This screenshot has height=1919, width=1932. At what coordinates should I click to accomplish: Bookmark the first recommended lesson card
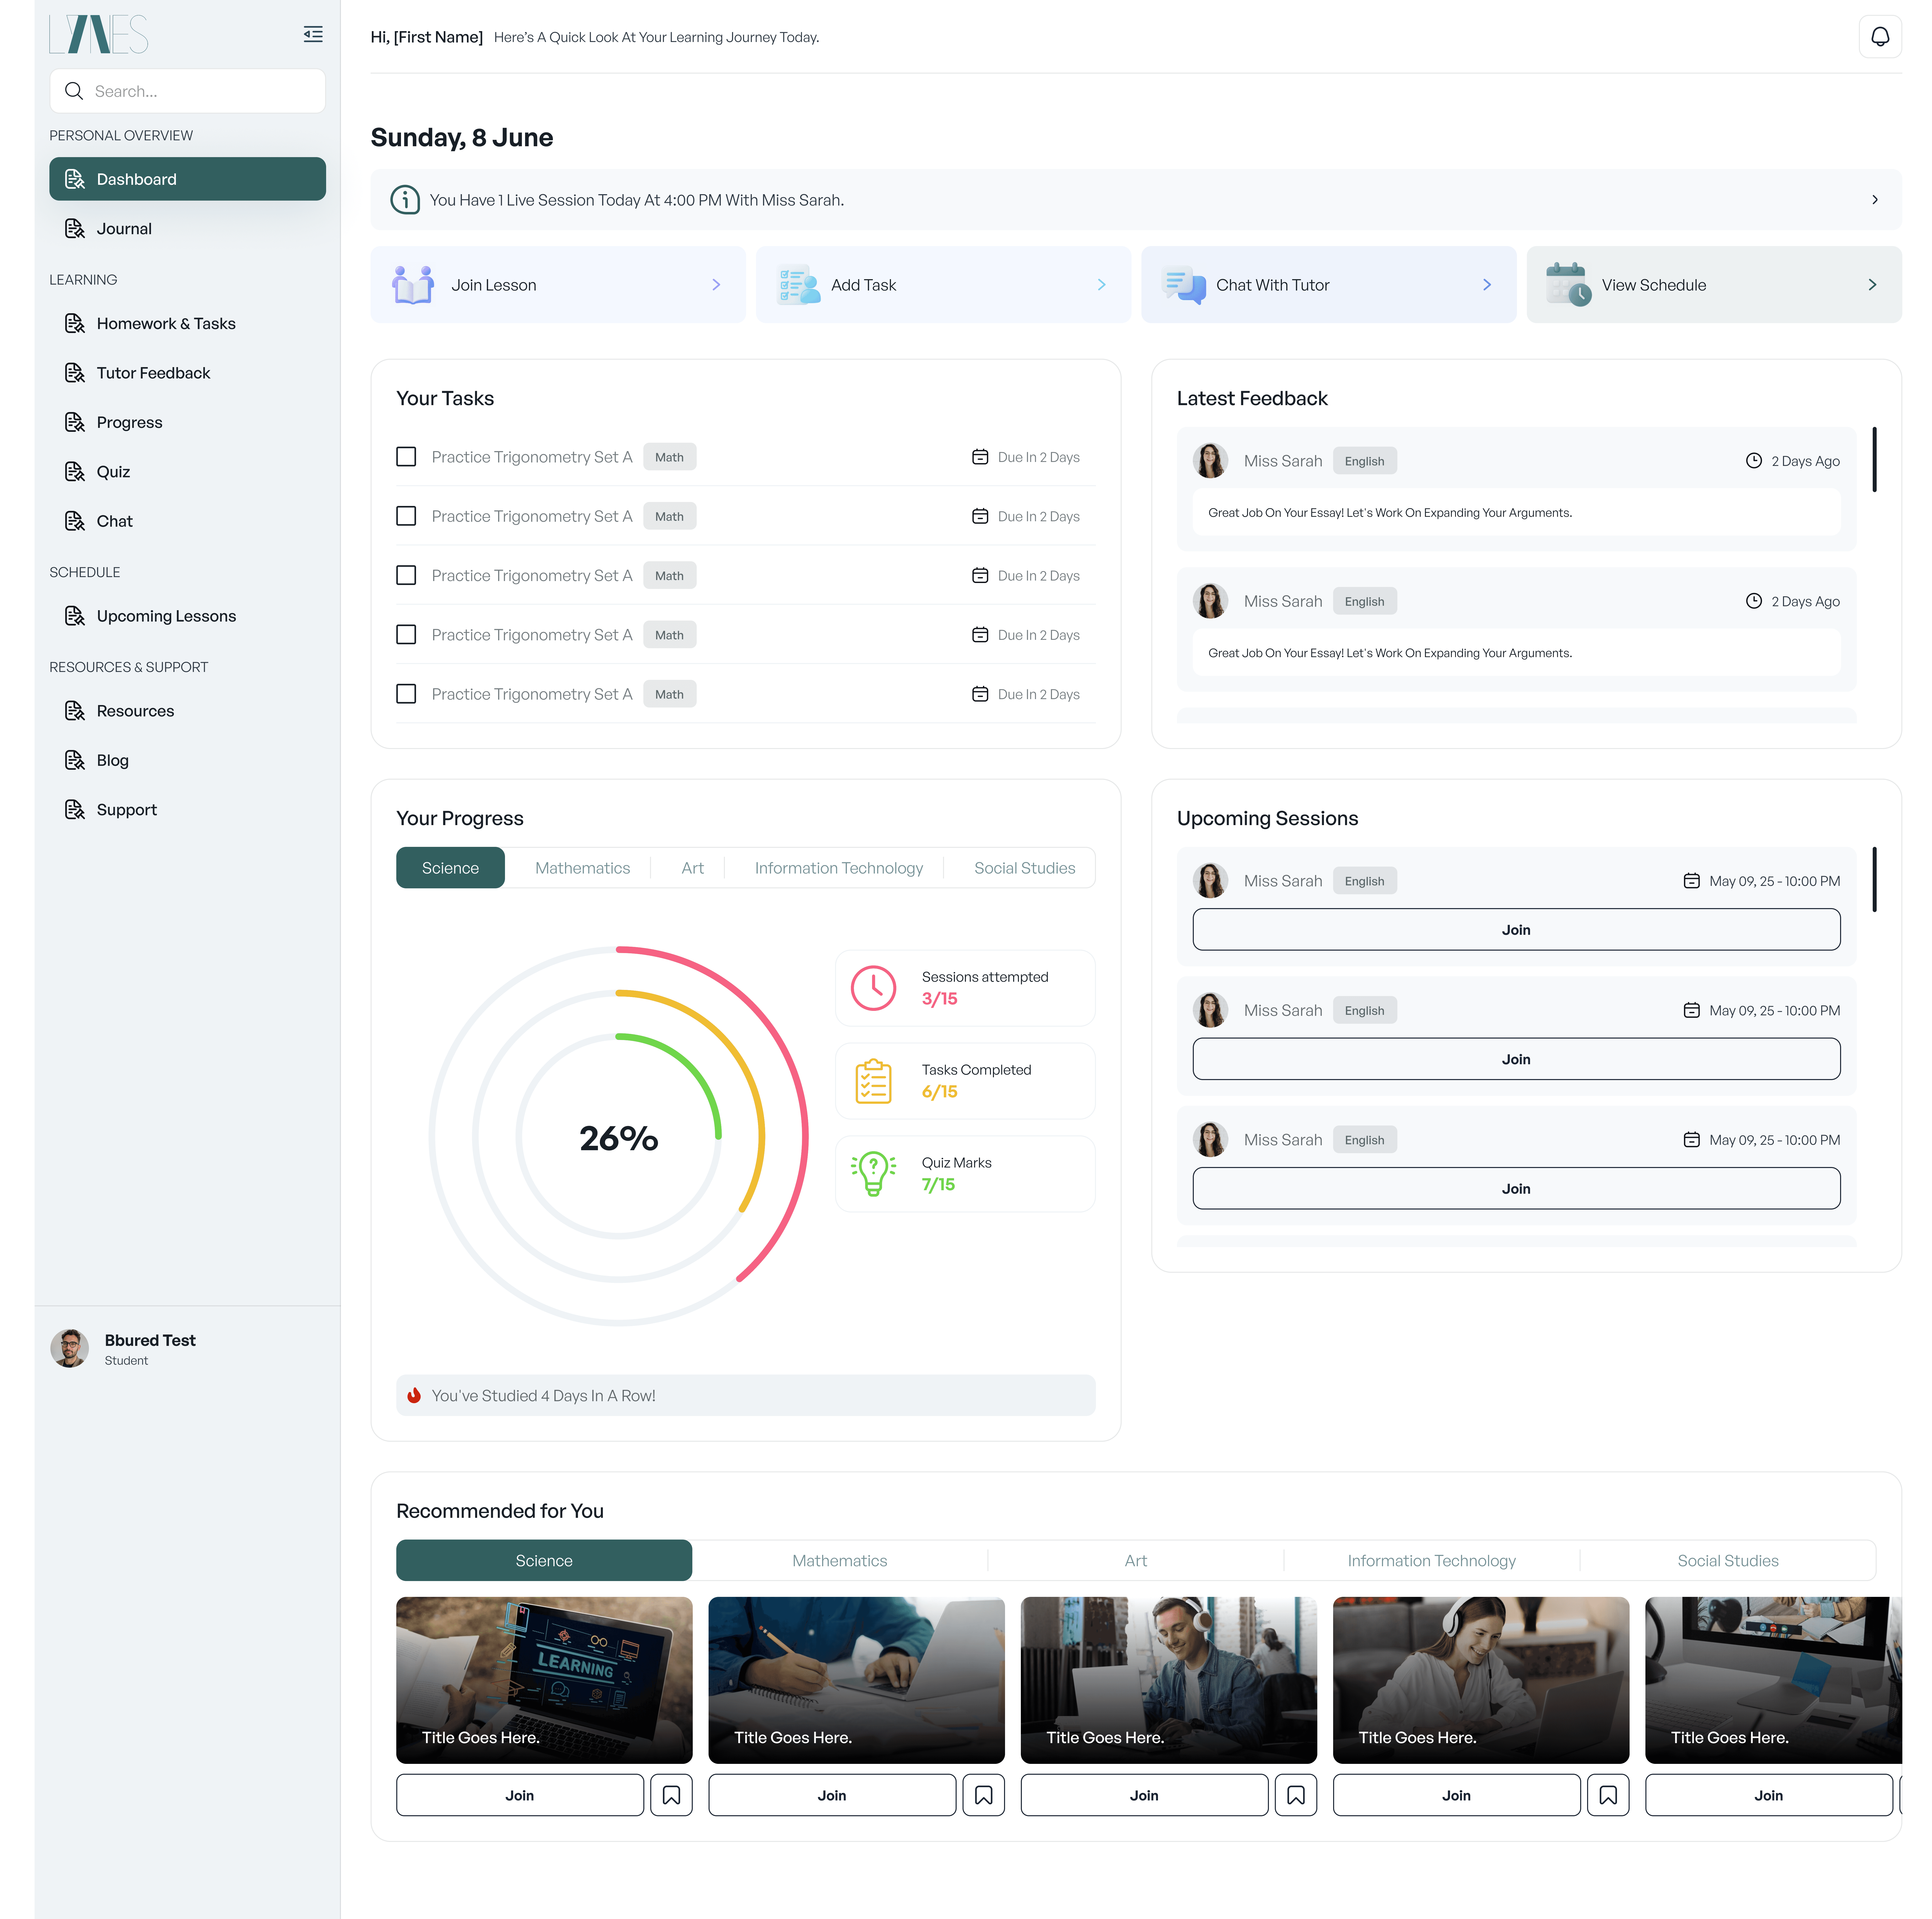[671, 1795]
